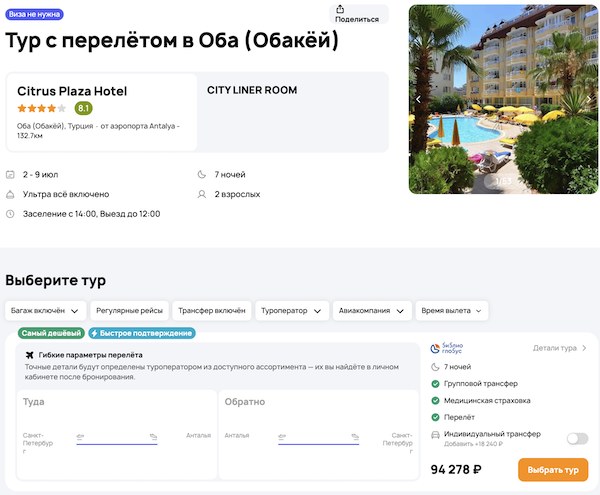Click the airplane icon by Гибкие параметры перелёта
This screenshot has width=600, height=495.
click(27, 355)
